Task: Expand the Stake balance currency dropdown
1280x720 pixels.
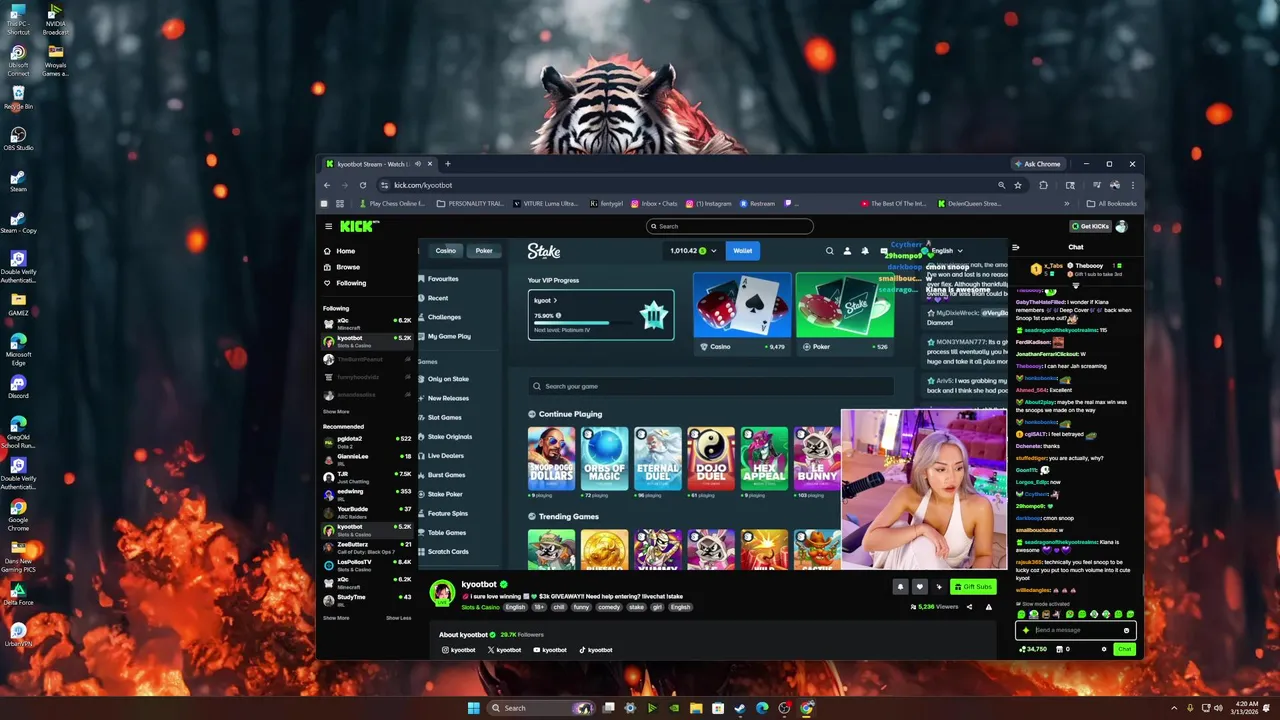Action: click(x=713, y=251)
